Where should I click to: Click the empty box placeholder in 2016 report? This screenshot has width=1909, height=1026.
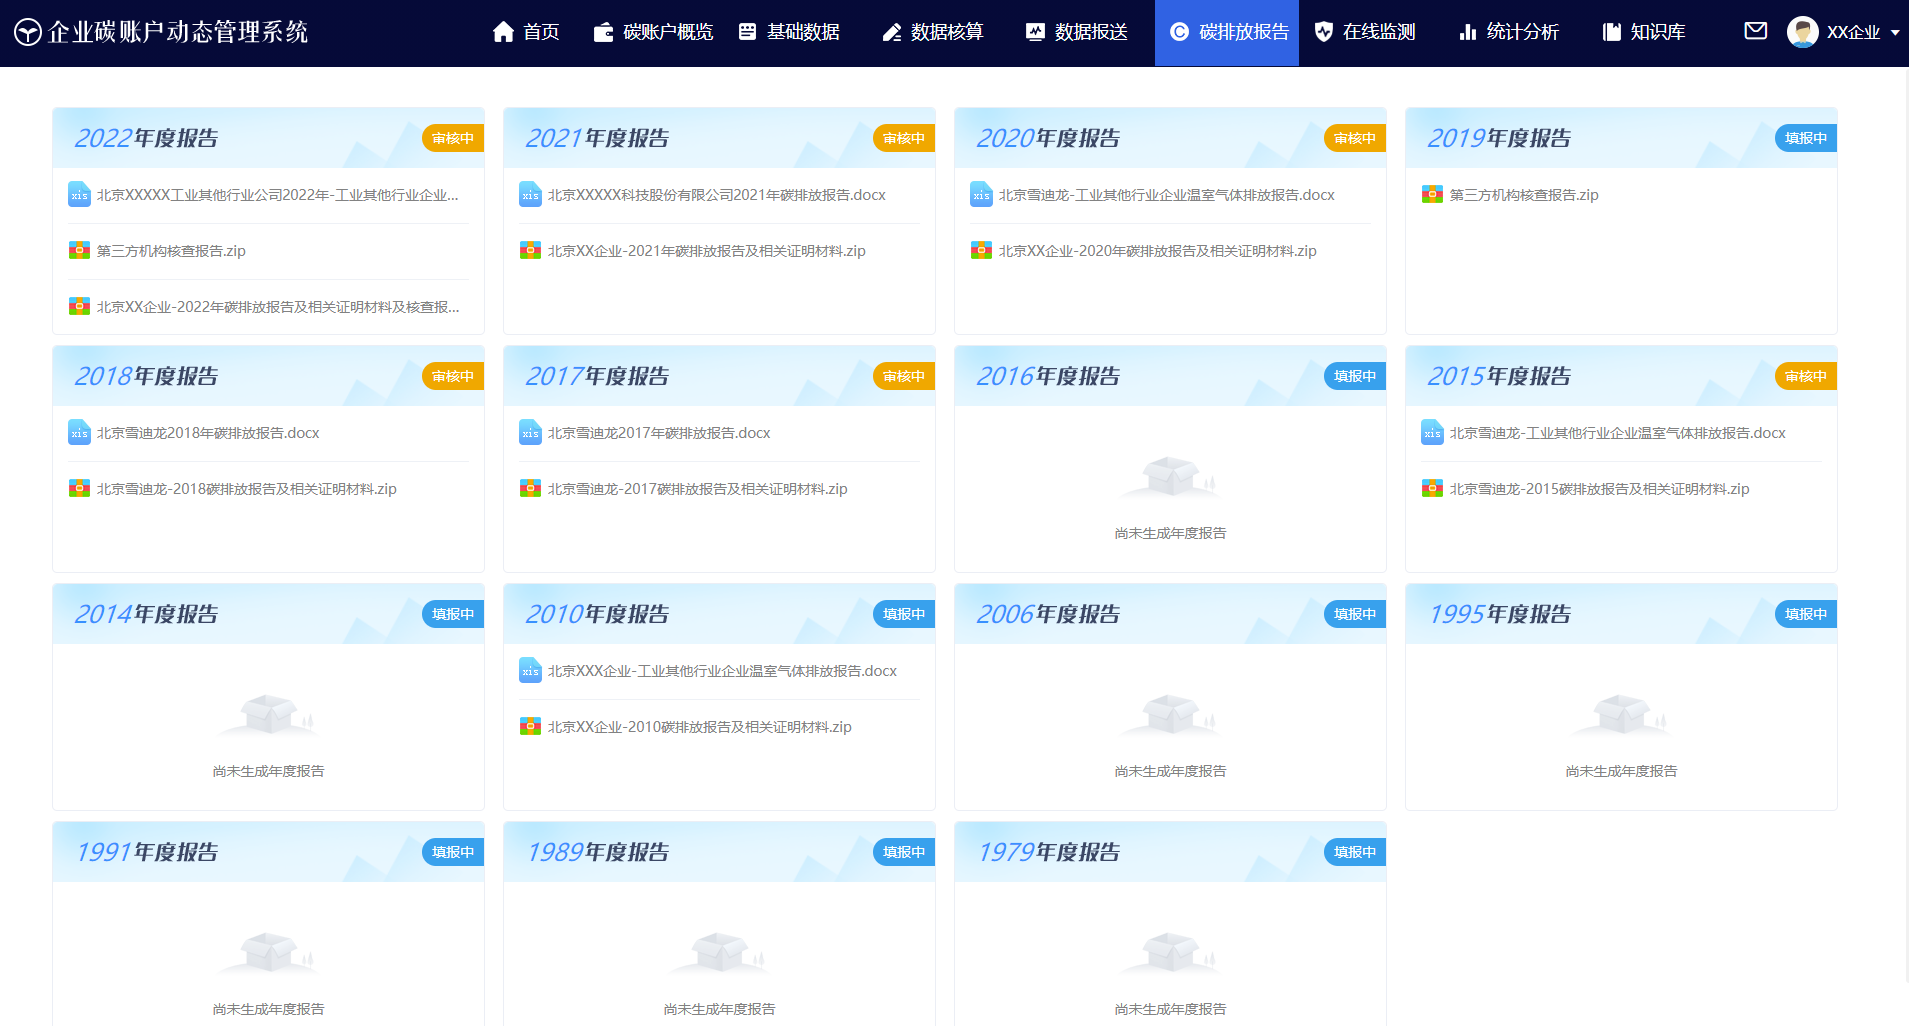[1170, 477]
